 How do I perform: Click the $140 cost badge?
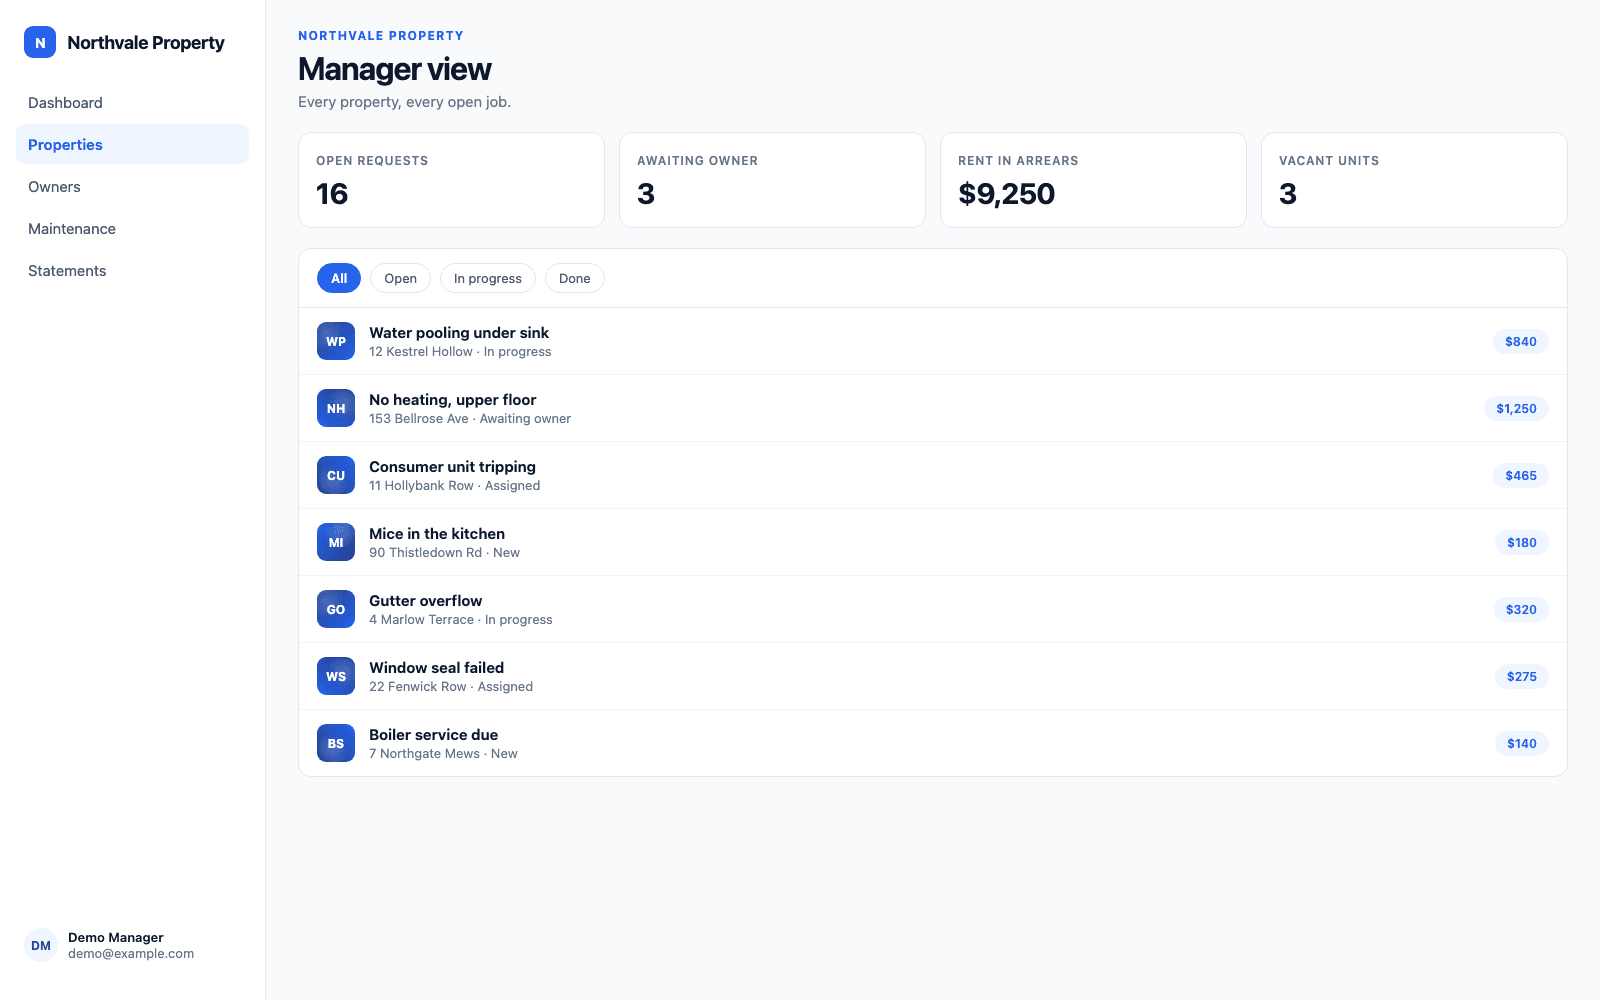1522,743
